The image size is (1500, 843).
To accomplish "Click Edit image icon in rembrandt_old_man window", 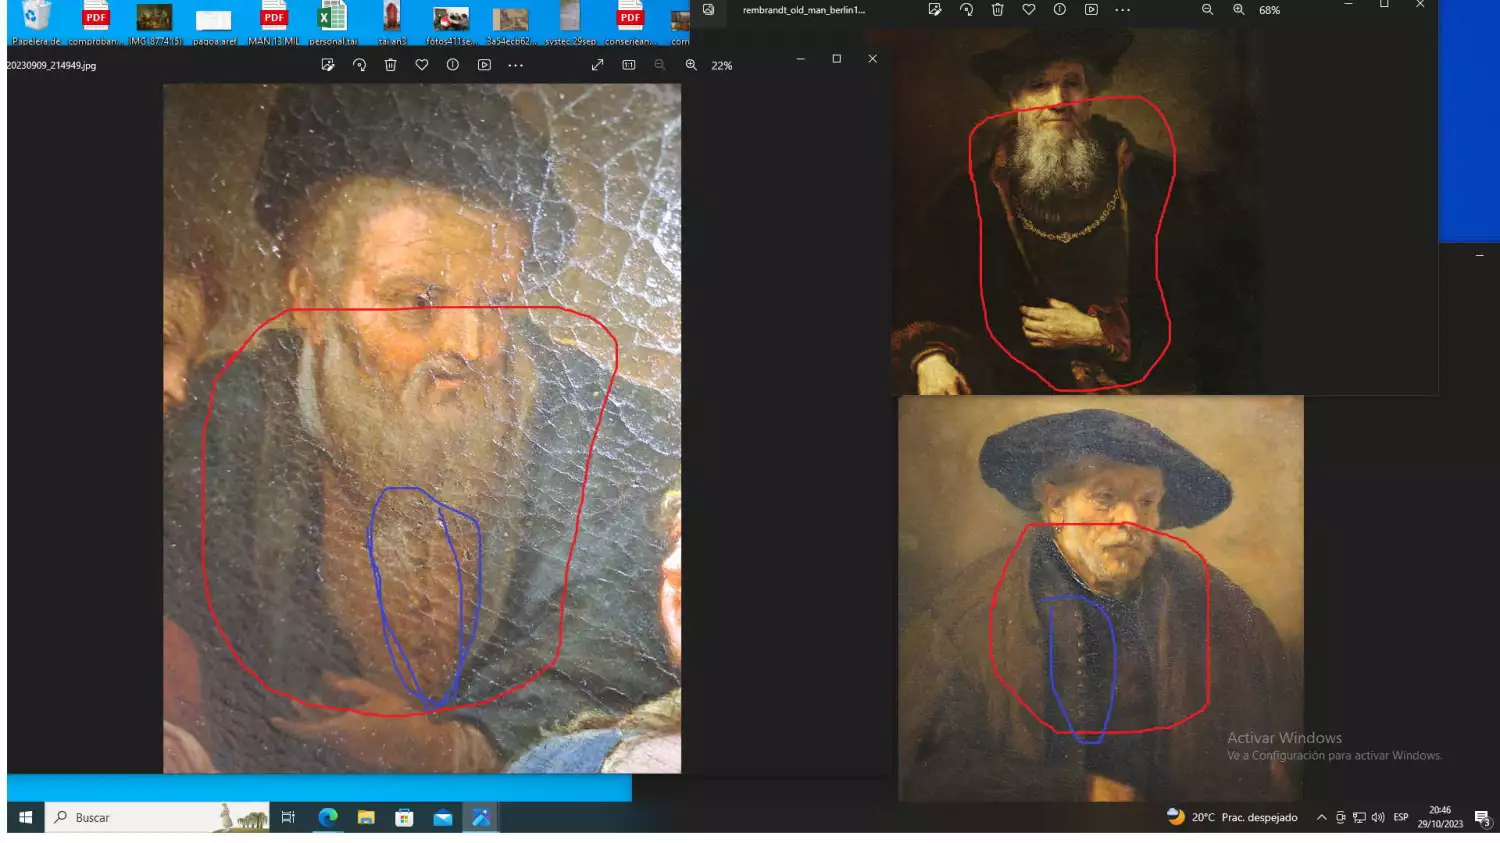I will tap(935, 10).
